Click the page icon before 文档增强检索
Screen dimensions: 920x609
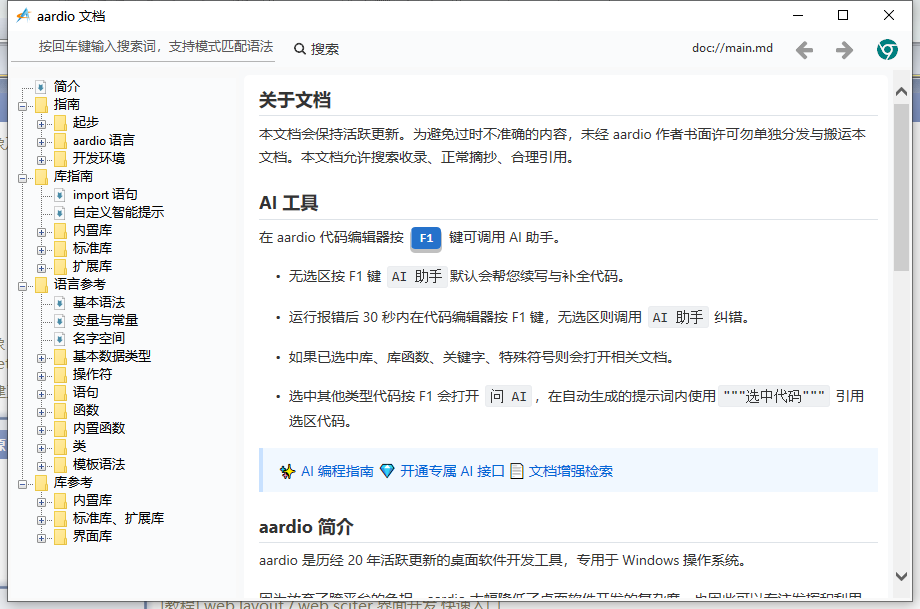click(x=516, y=471)
